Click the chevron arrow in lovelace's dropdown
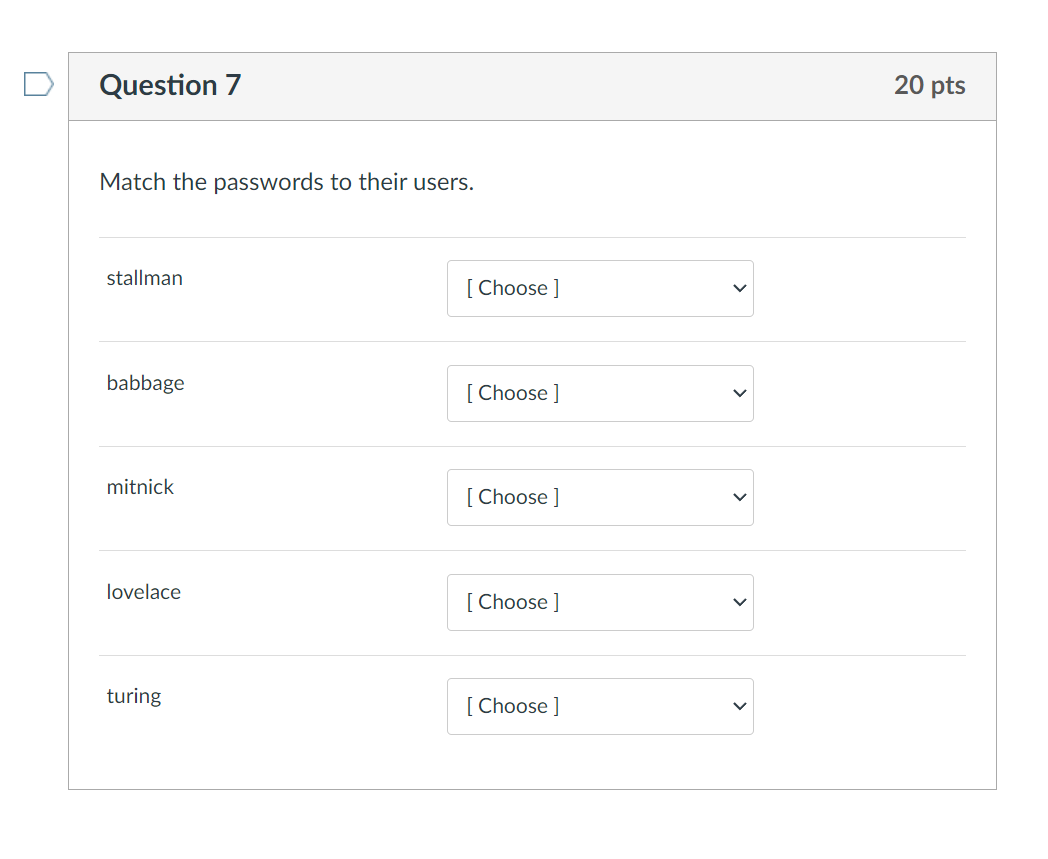 pyautogui.click(x=738, y=602)
